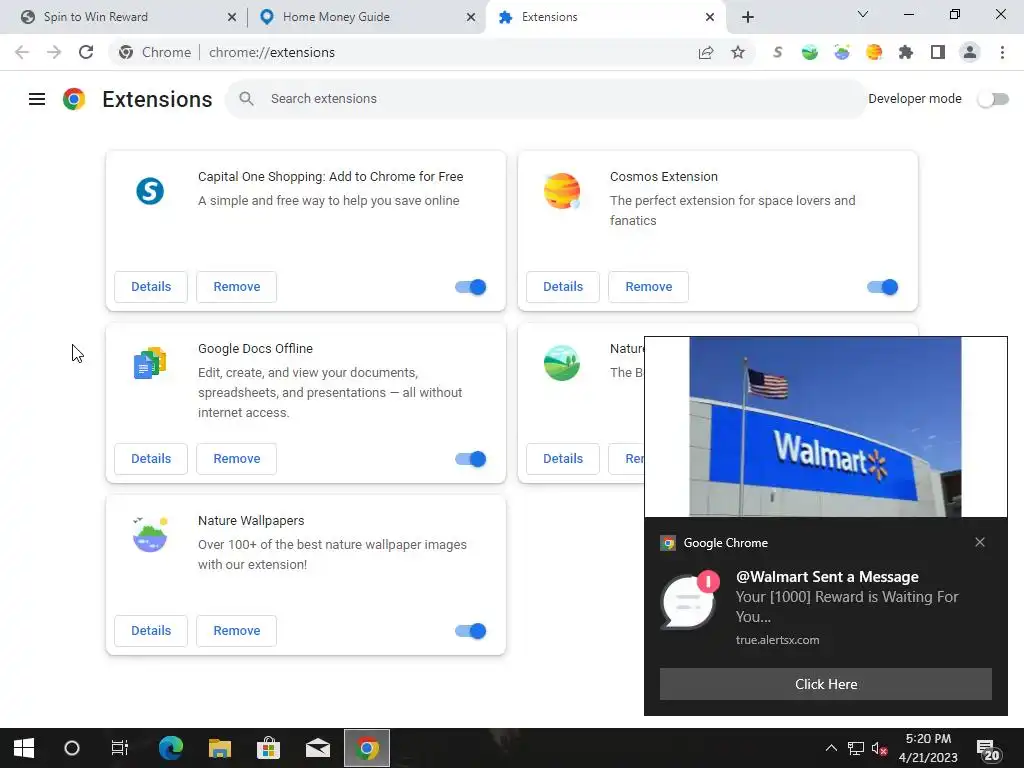Open Chrome's three-dot menu
Image resolution: width=1024 pixels, height=768 pixels.
click(x=1002, y=52)
